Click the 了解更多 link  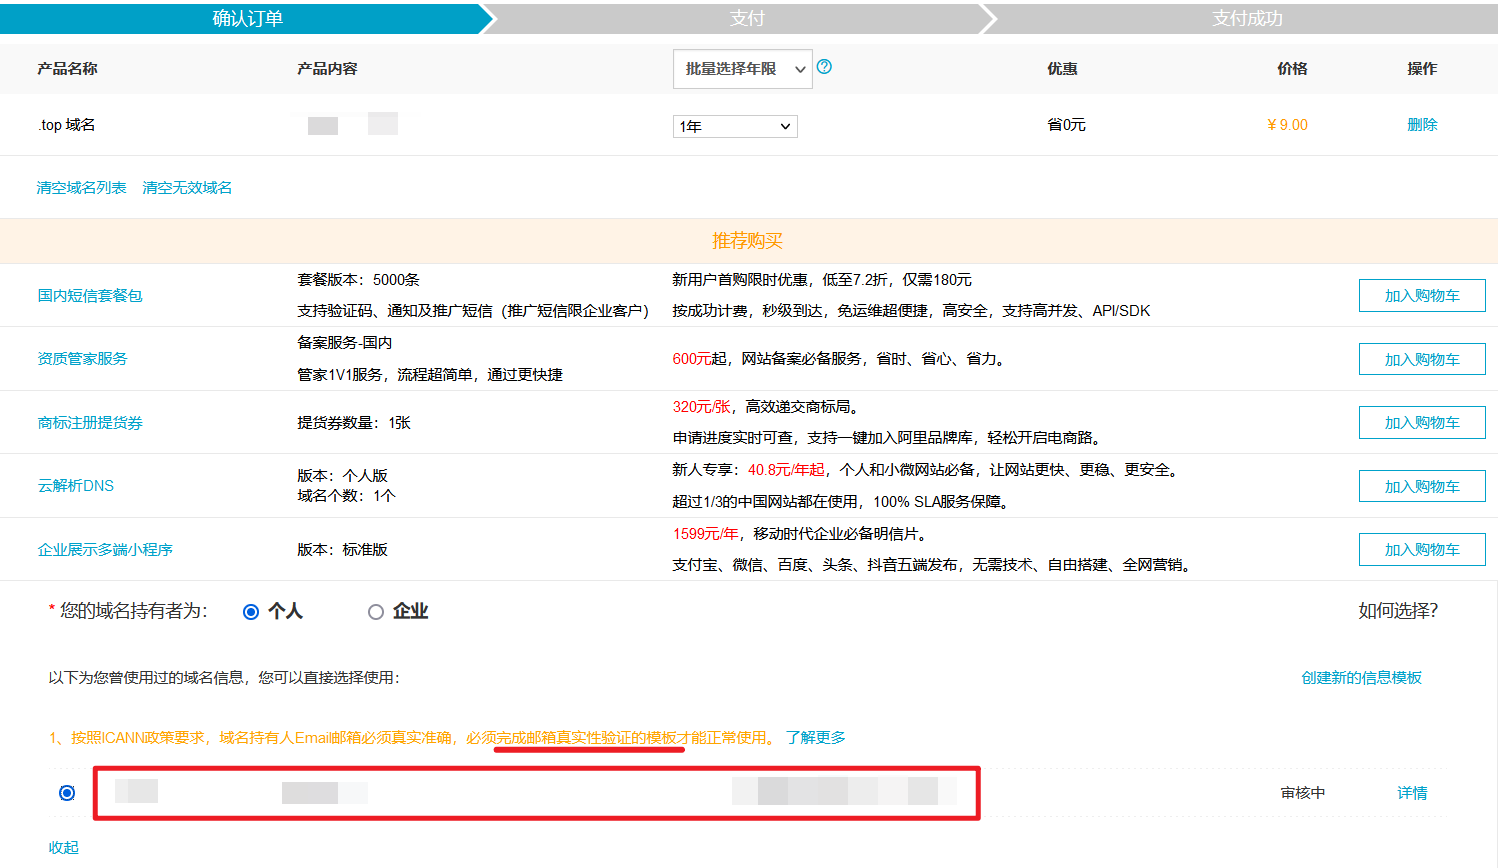pos(816,738)
